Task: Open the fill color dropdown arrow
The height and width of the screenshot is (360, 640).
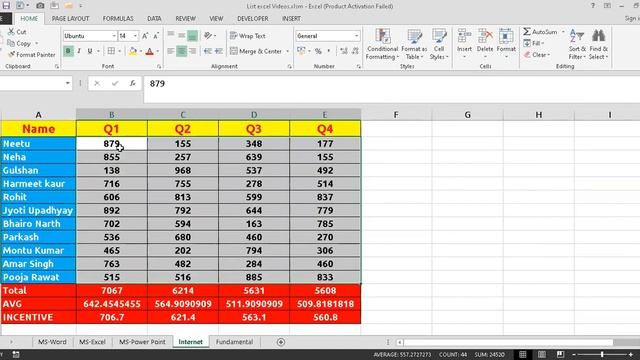Action: point(141,51)
